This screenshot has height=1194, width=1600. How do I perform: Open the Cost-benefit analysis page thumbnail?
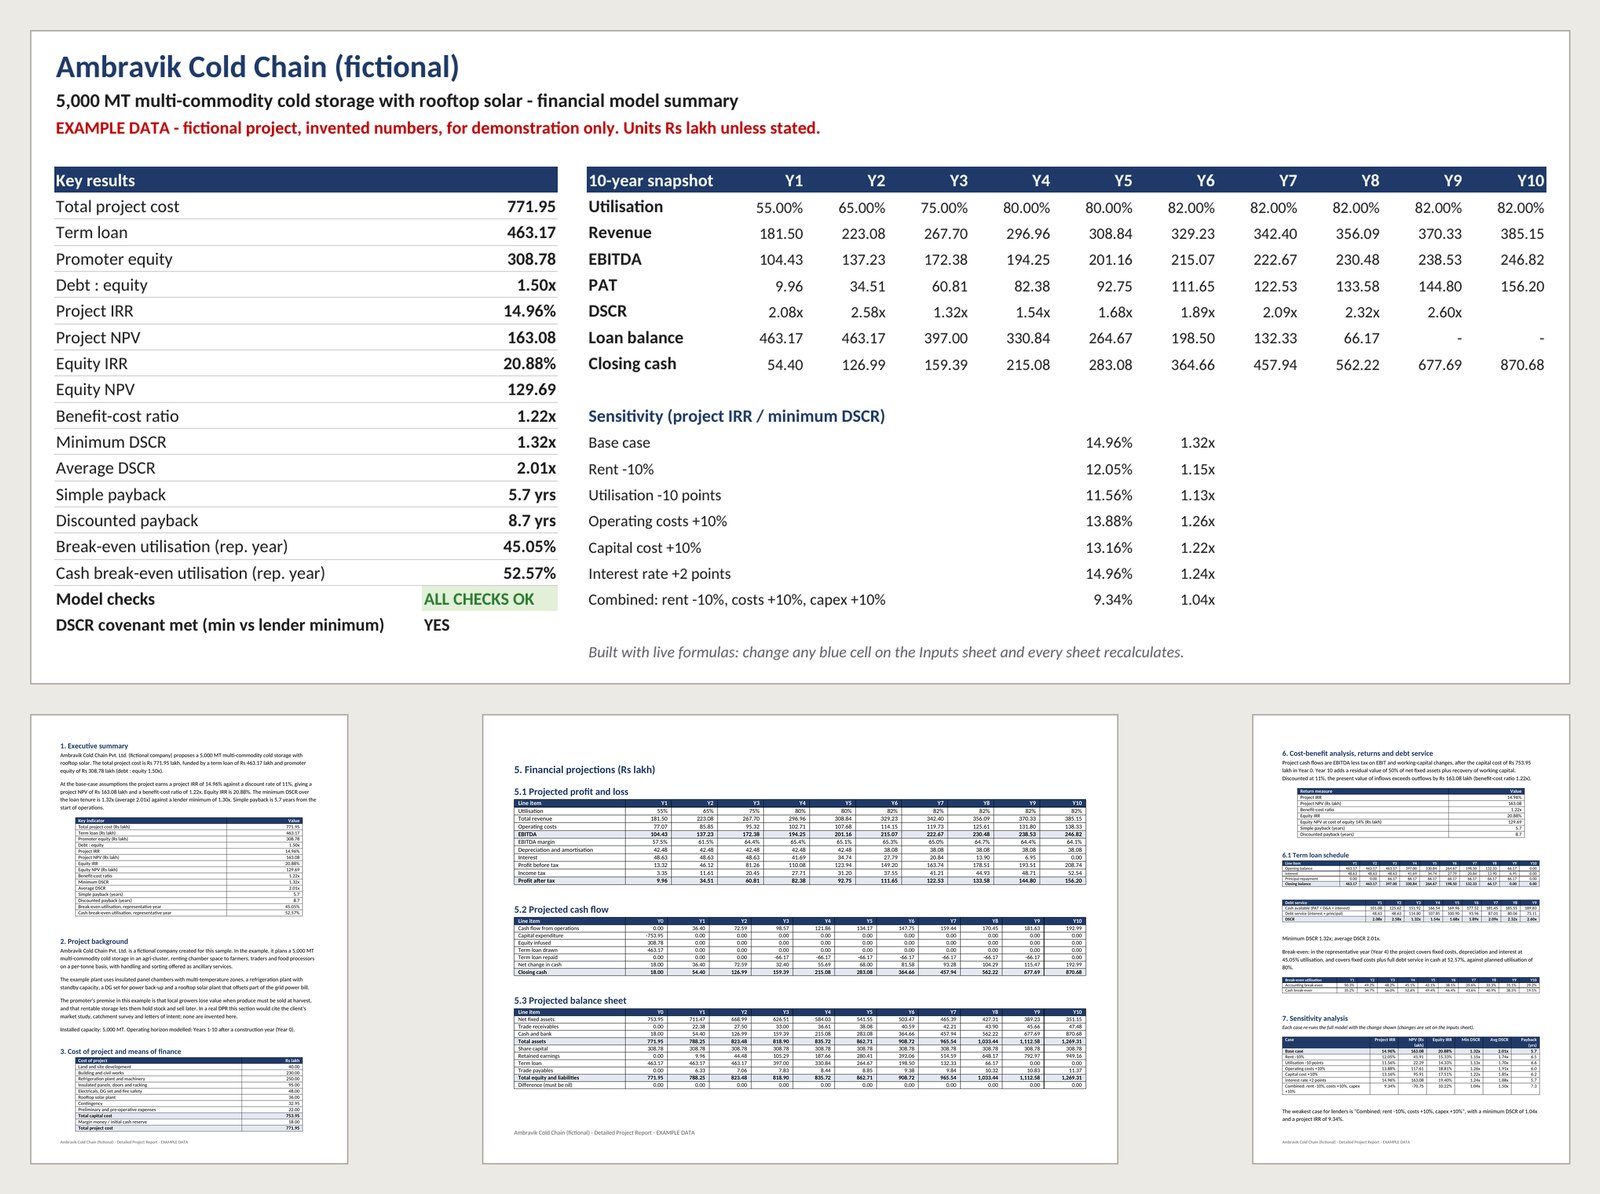pos(1411,939)
